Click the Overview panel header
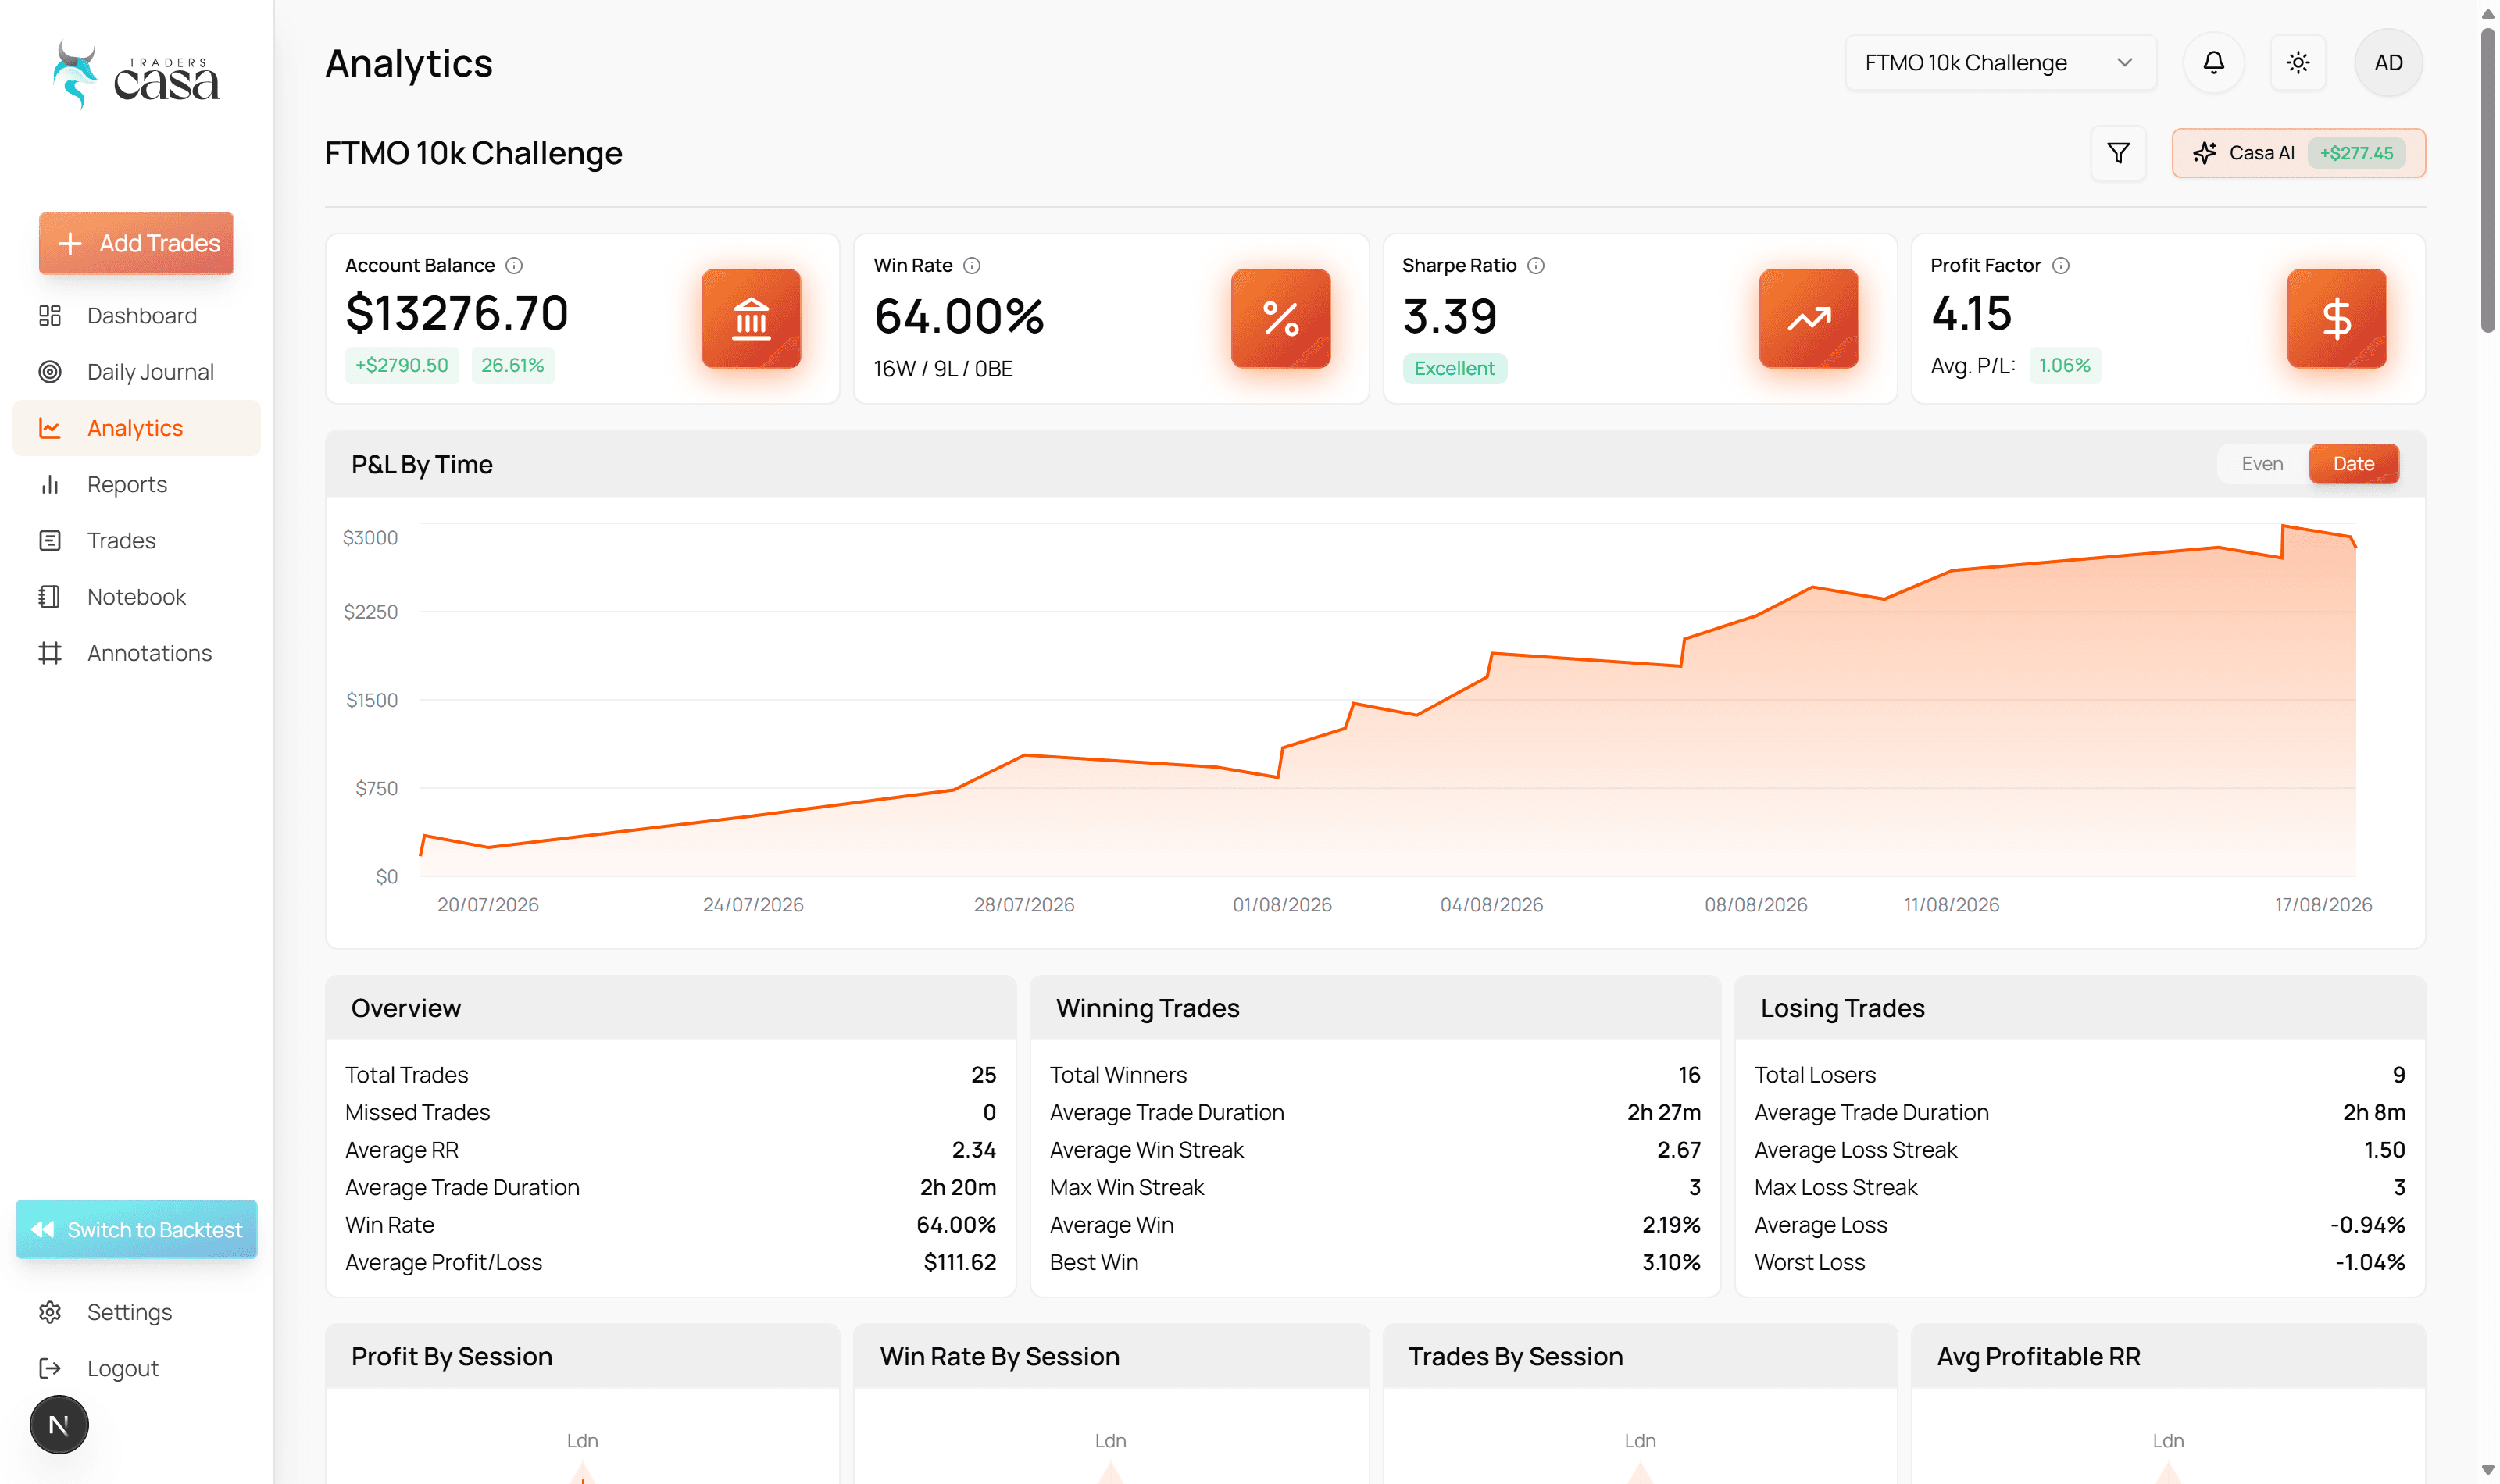 tap(671, 1008)
